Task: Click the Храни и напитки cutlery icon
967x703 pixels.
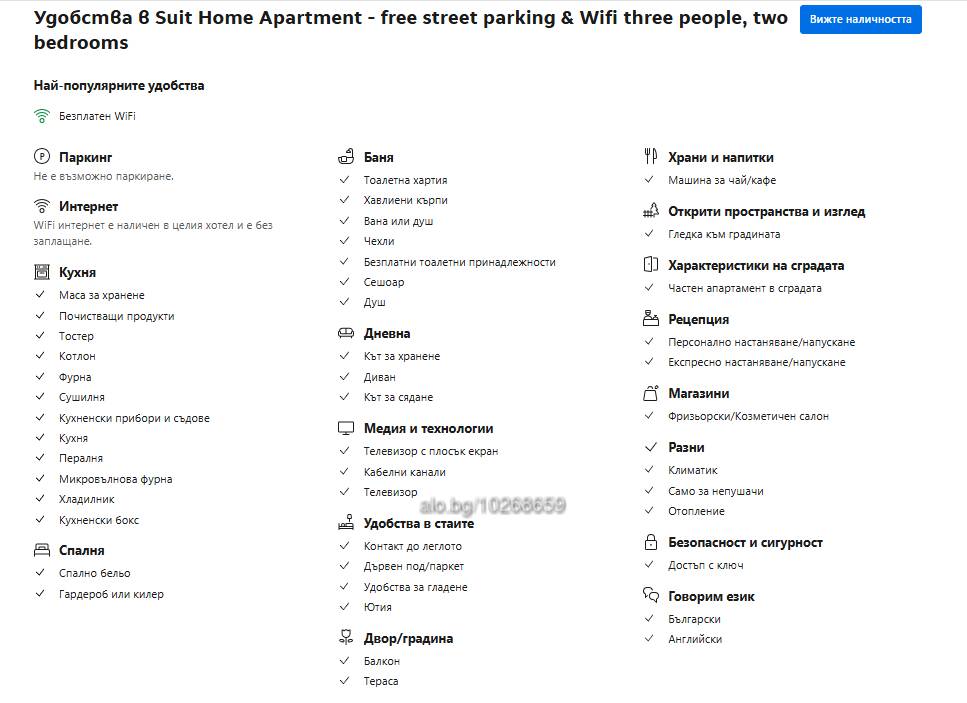Action: [651, 157]
